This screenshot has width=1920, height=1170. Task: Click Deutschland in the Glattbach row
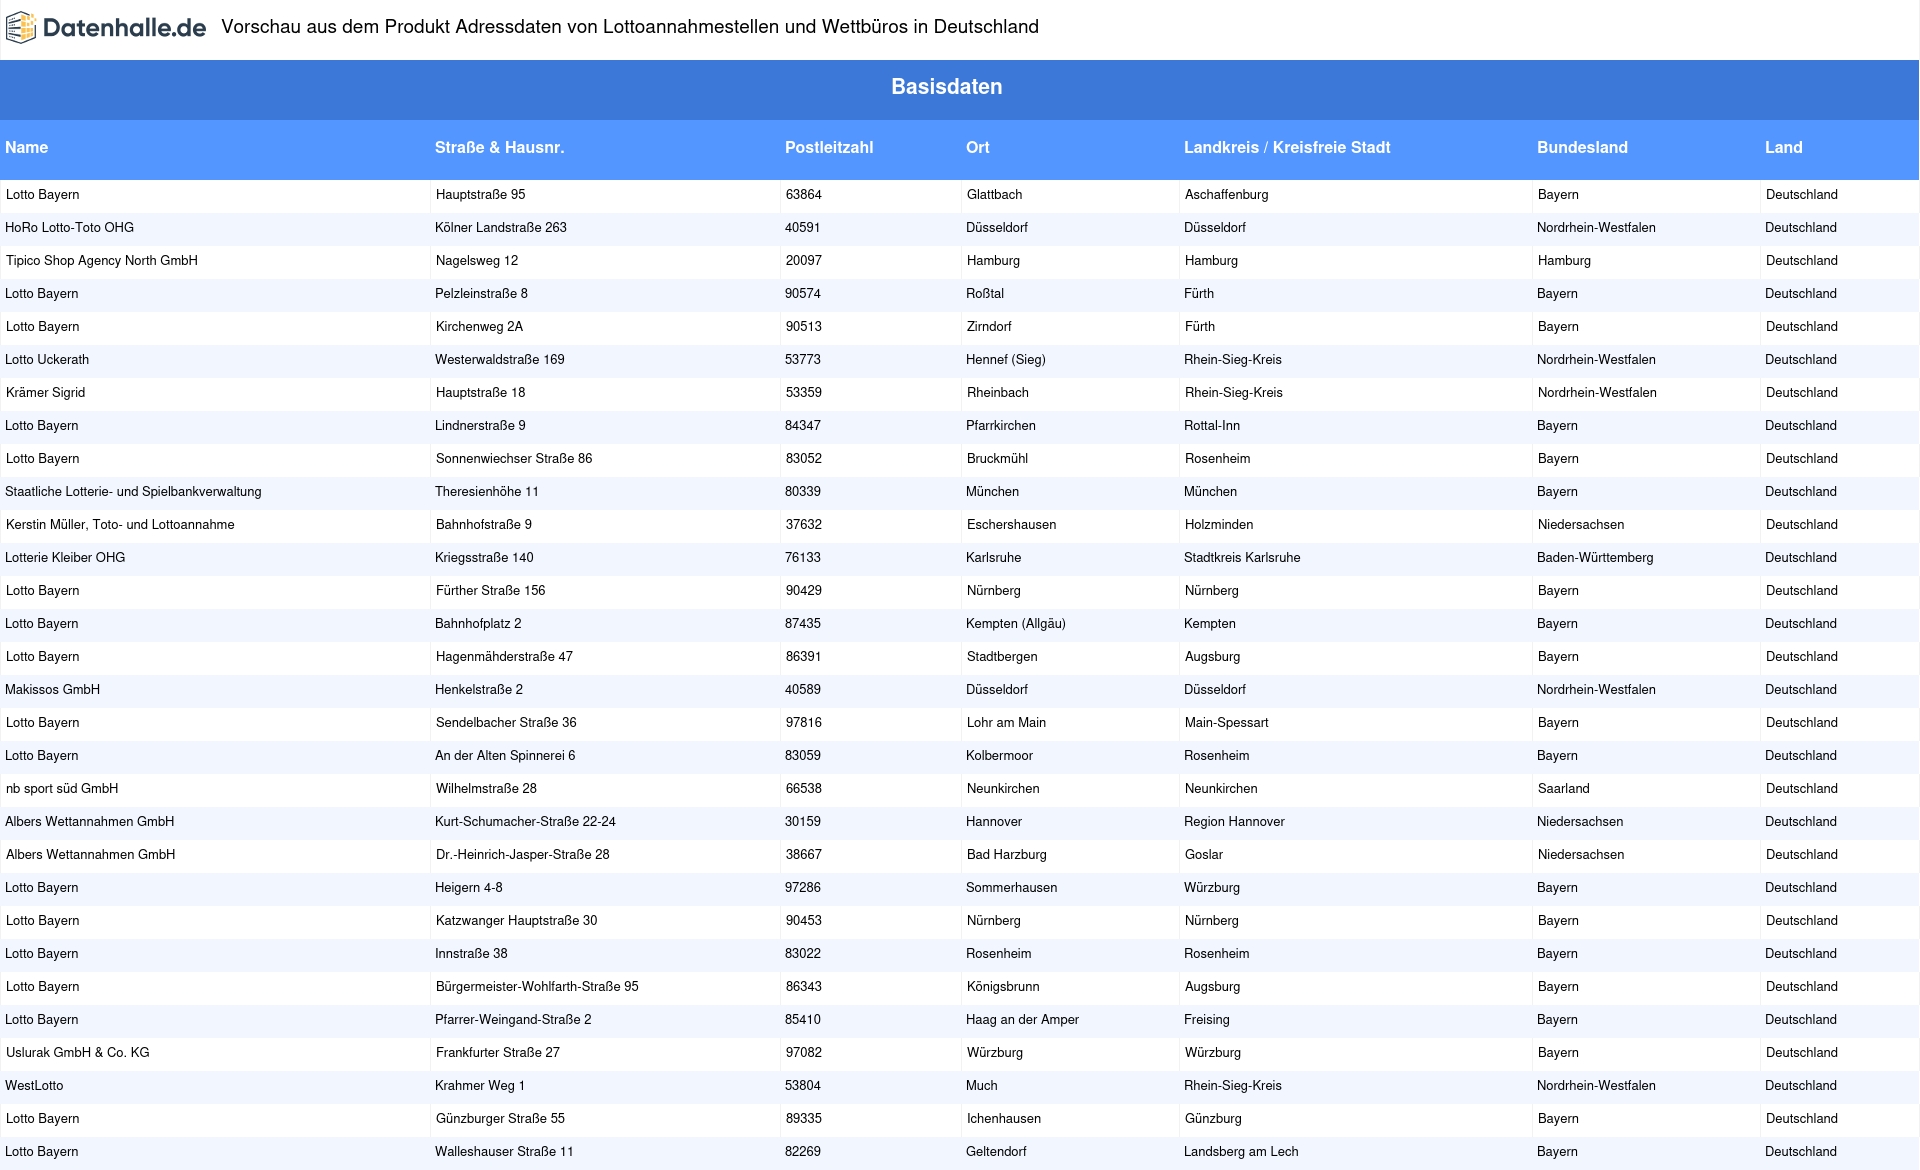(1802, 194)
